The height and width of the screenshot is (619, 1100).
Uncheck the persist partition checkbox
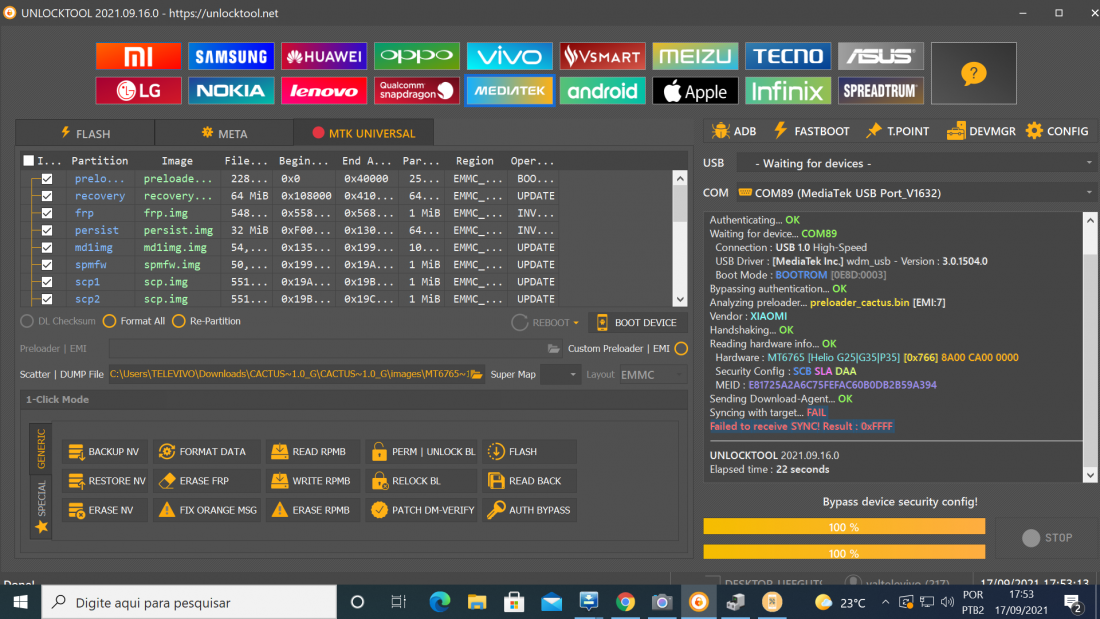coord(47,230)
